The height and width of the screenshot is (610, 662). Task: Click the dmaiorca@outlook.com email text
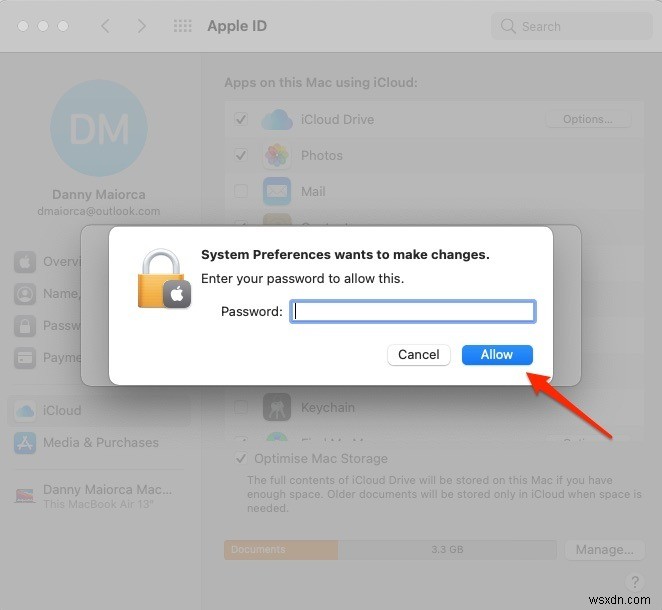point(99,211)
